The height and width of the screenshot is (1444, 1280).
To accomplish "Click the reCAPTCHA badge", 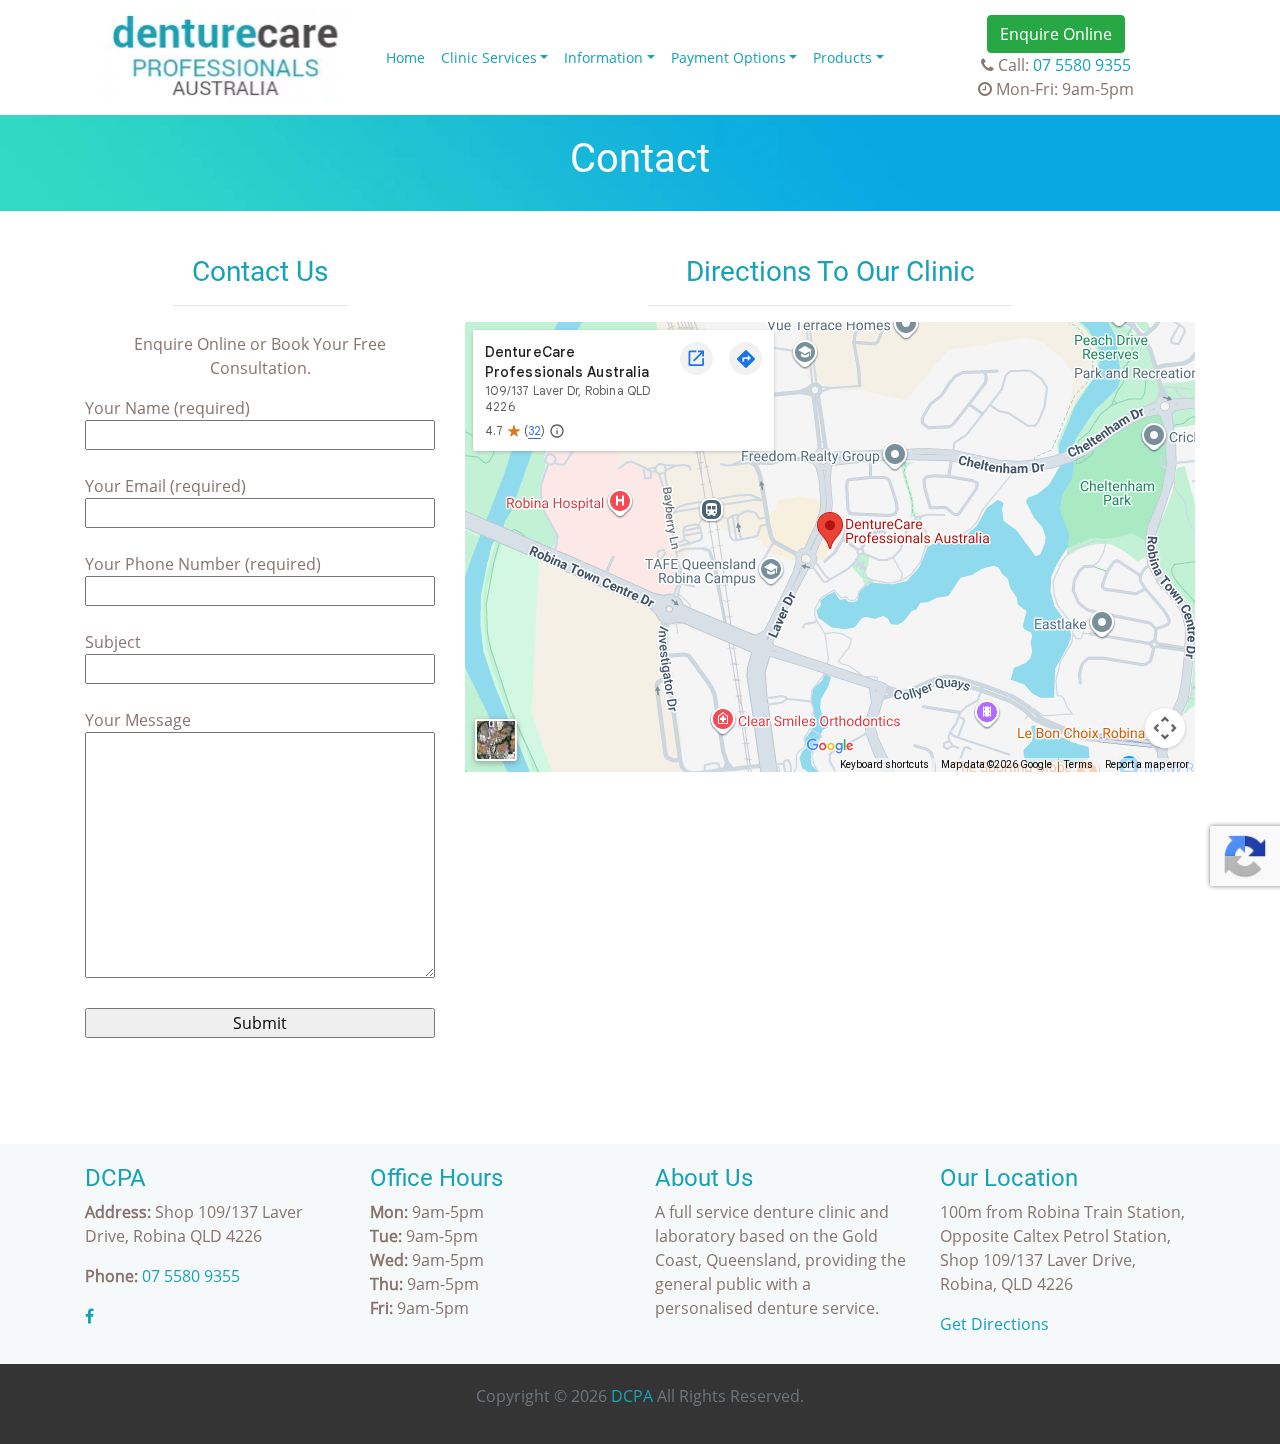I will pos(1245,856).
